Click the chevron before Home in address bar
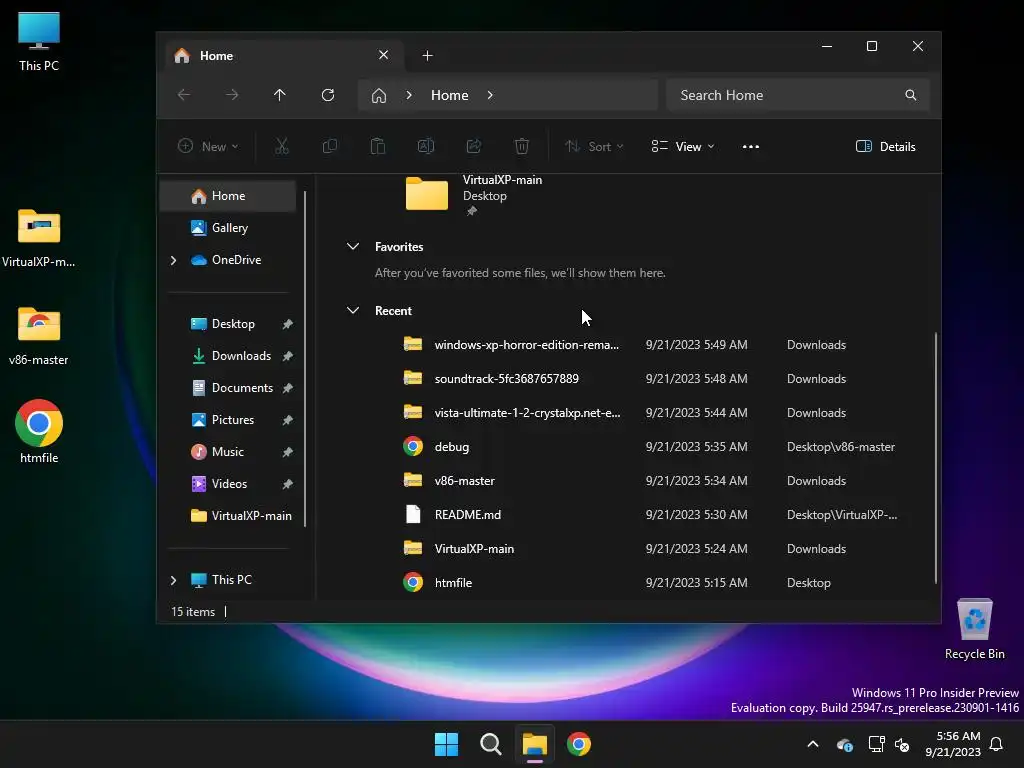Screen dimensions: 1024x768 click(409, 95)
